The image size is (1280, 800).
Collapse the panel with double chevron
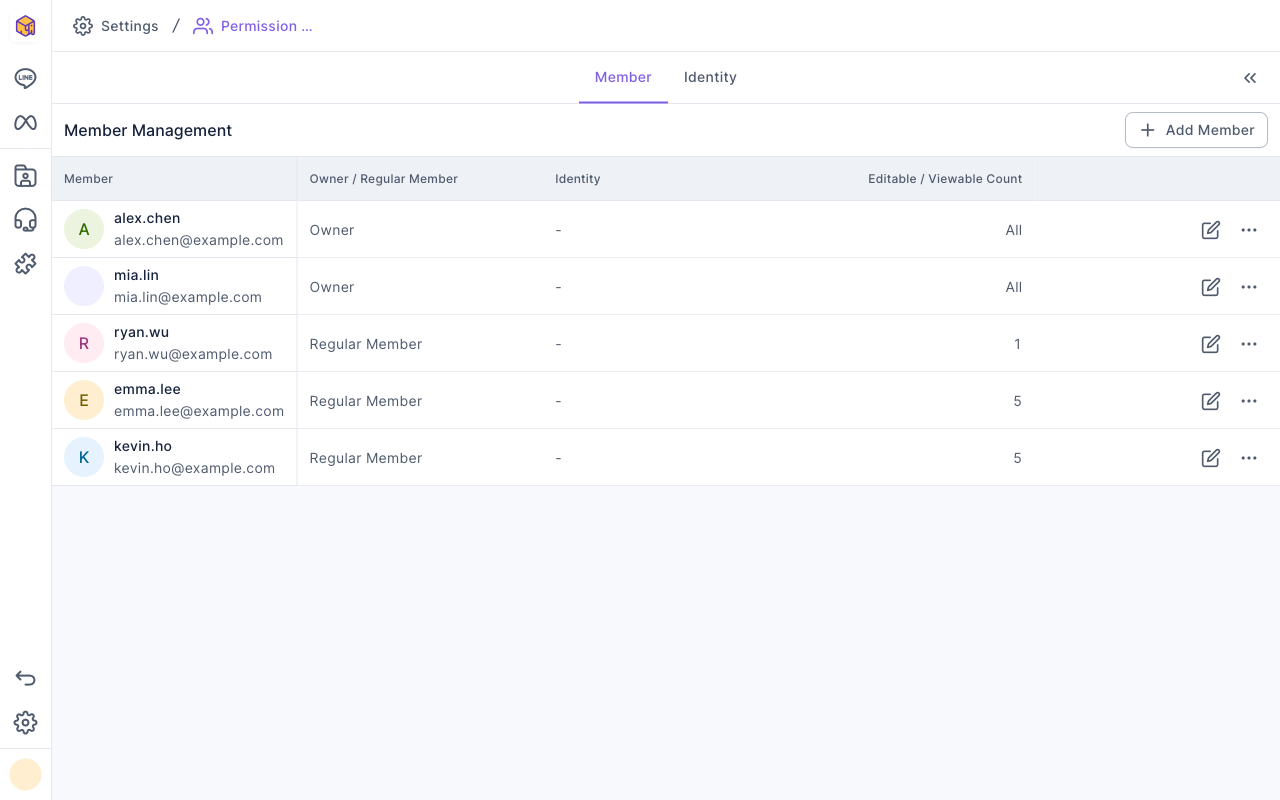click(x=1250, y=78)
